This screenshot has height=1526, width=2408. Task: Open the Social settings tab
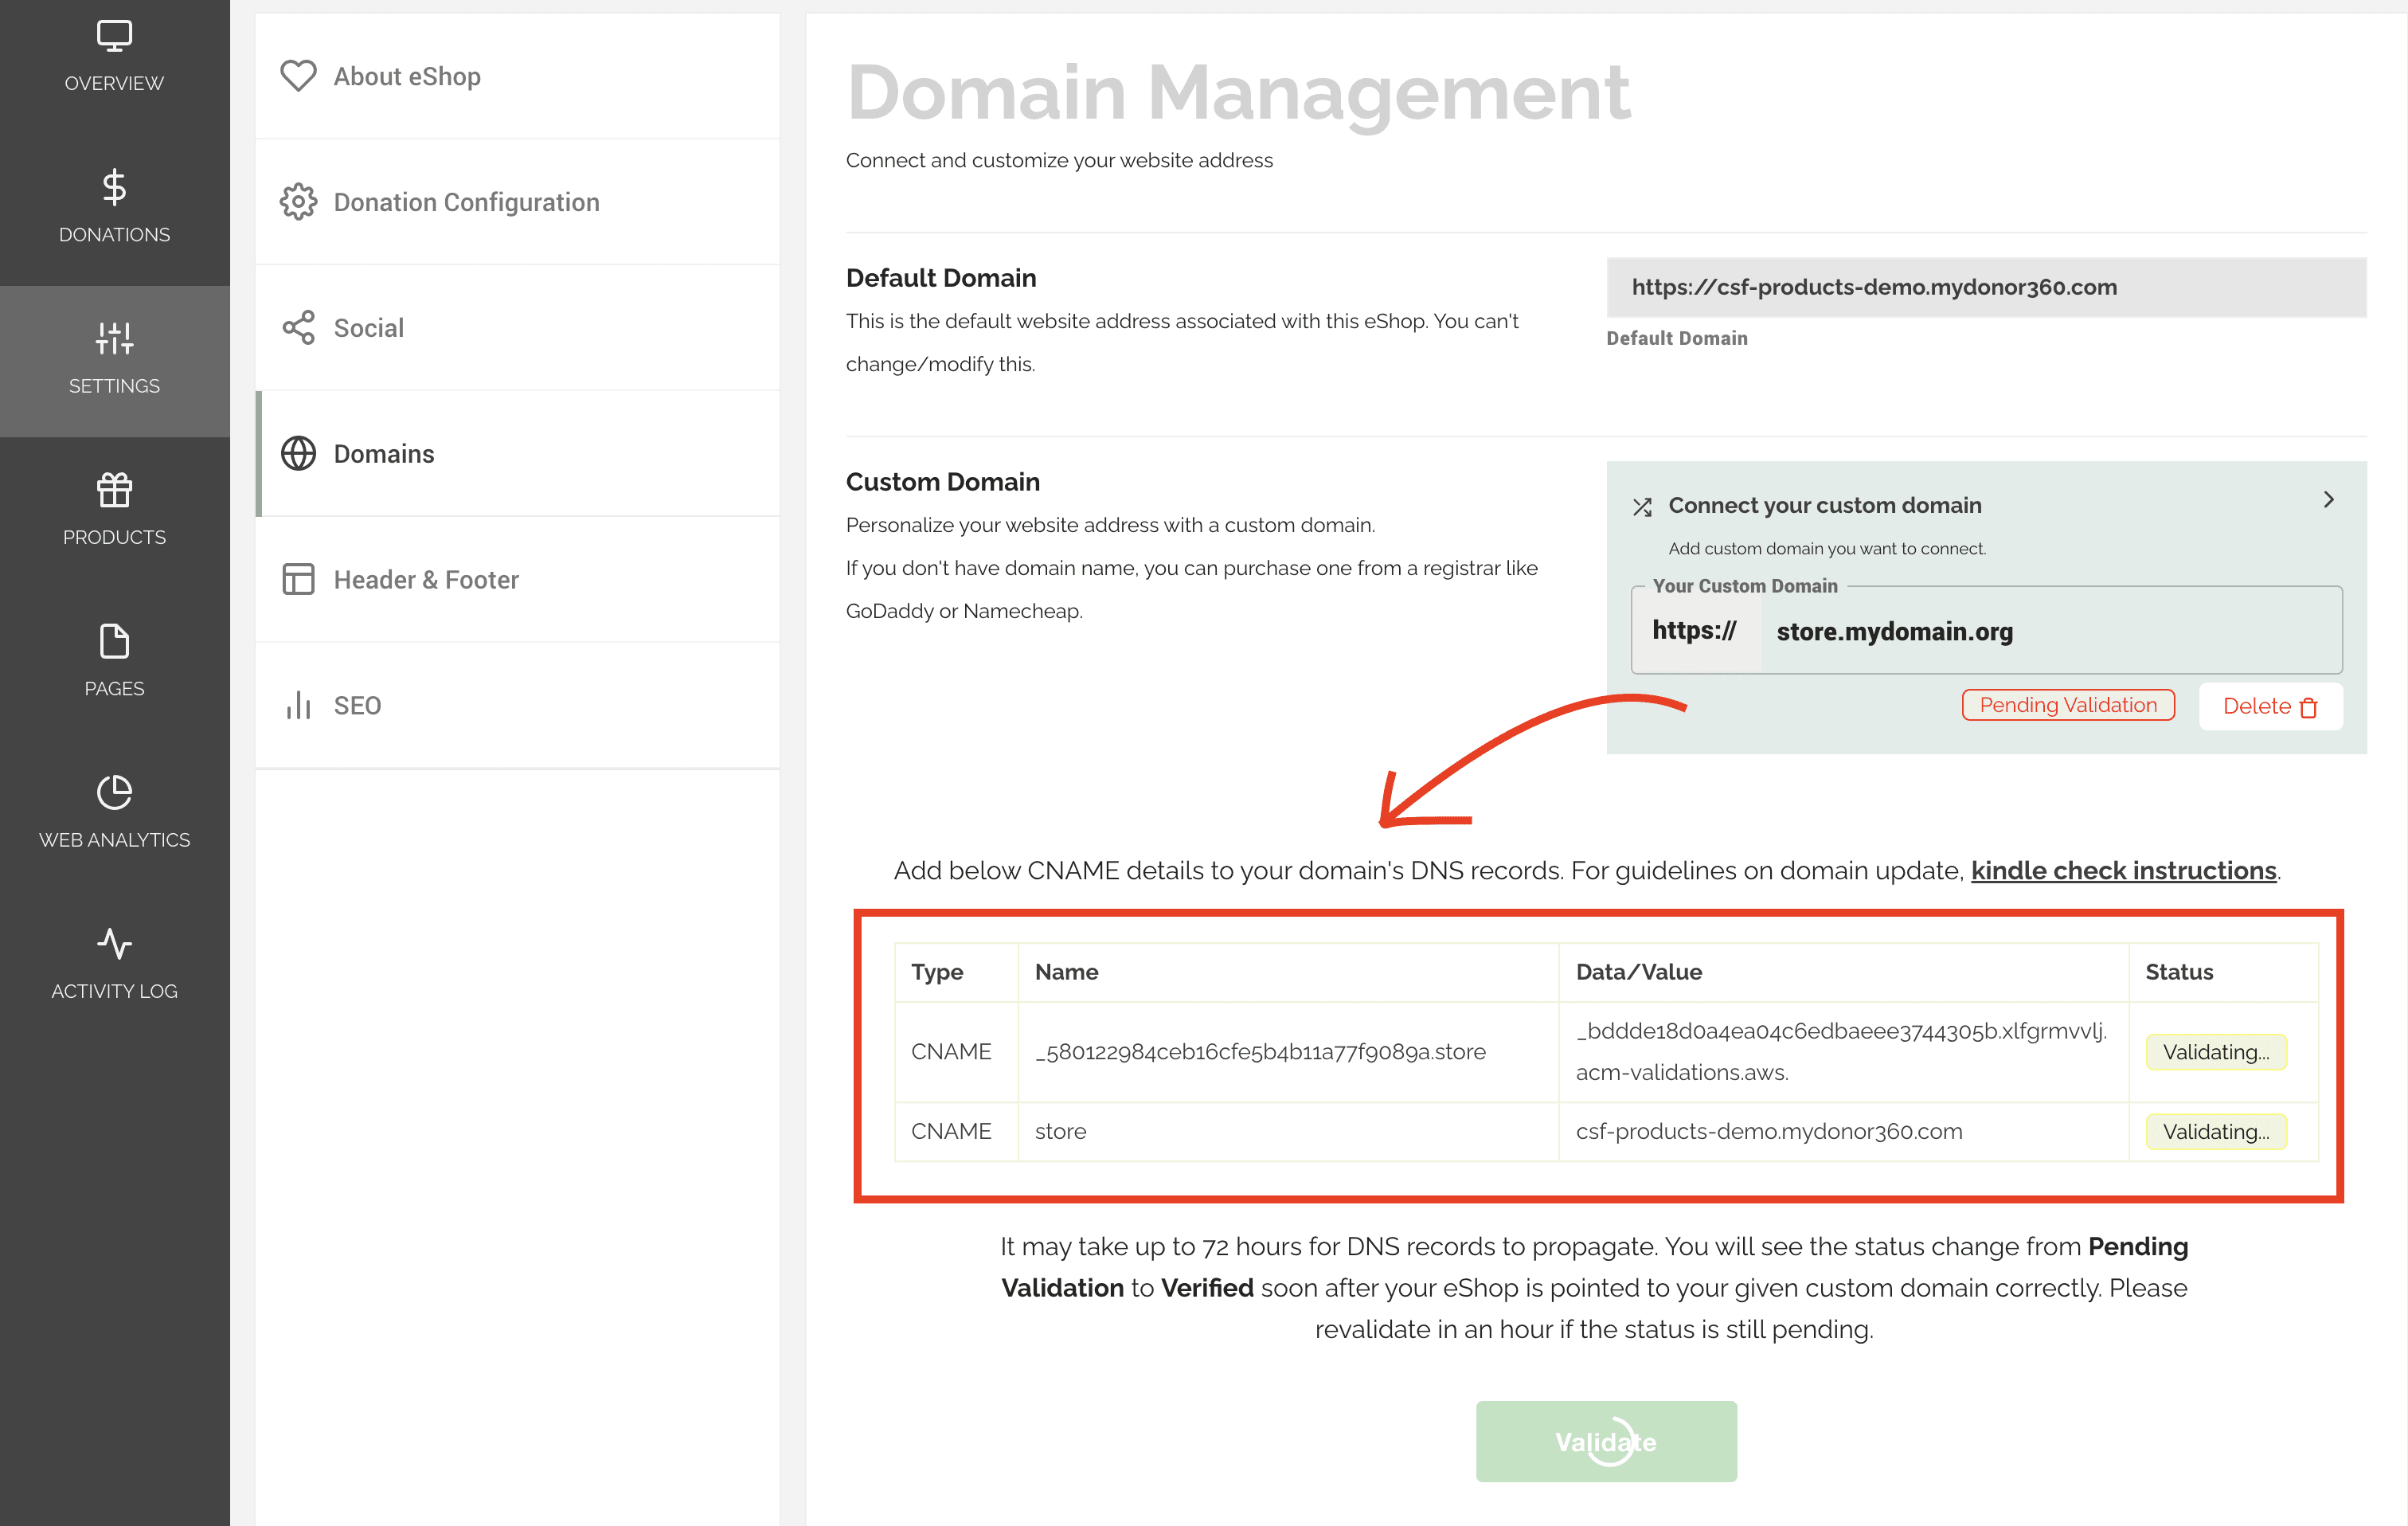pyautogui.click(x=368, y=328)
